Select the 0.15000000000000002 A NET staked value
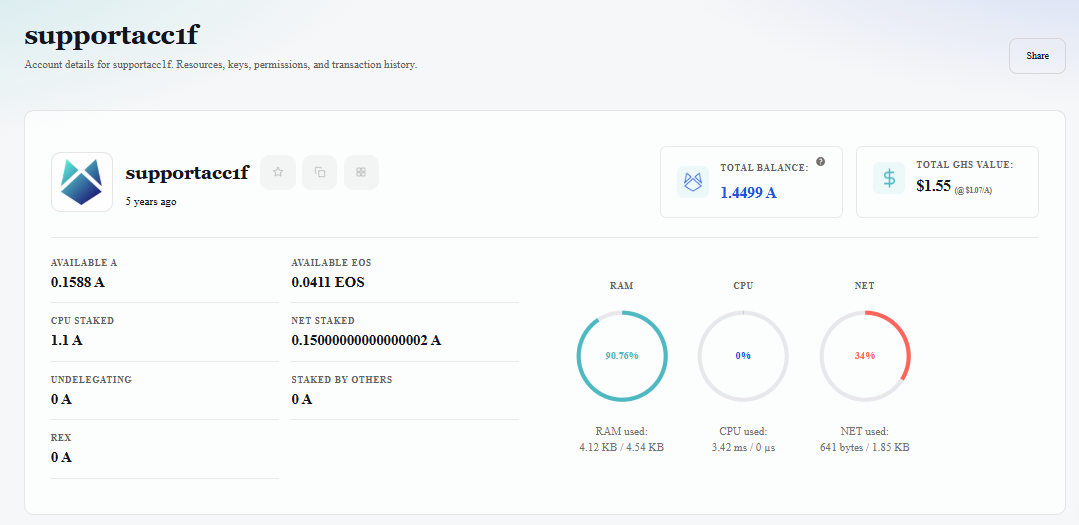1079x525 pixels. coord(366,340)
